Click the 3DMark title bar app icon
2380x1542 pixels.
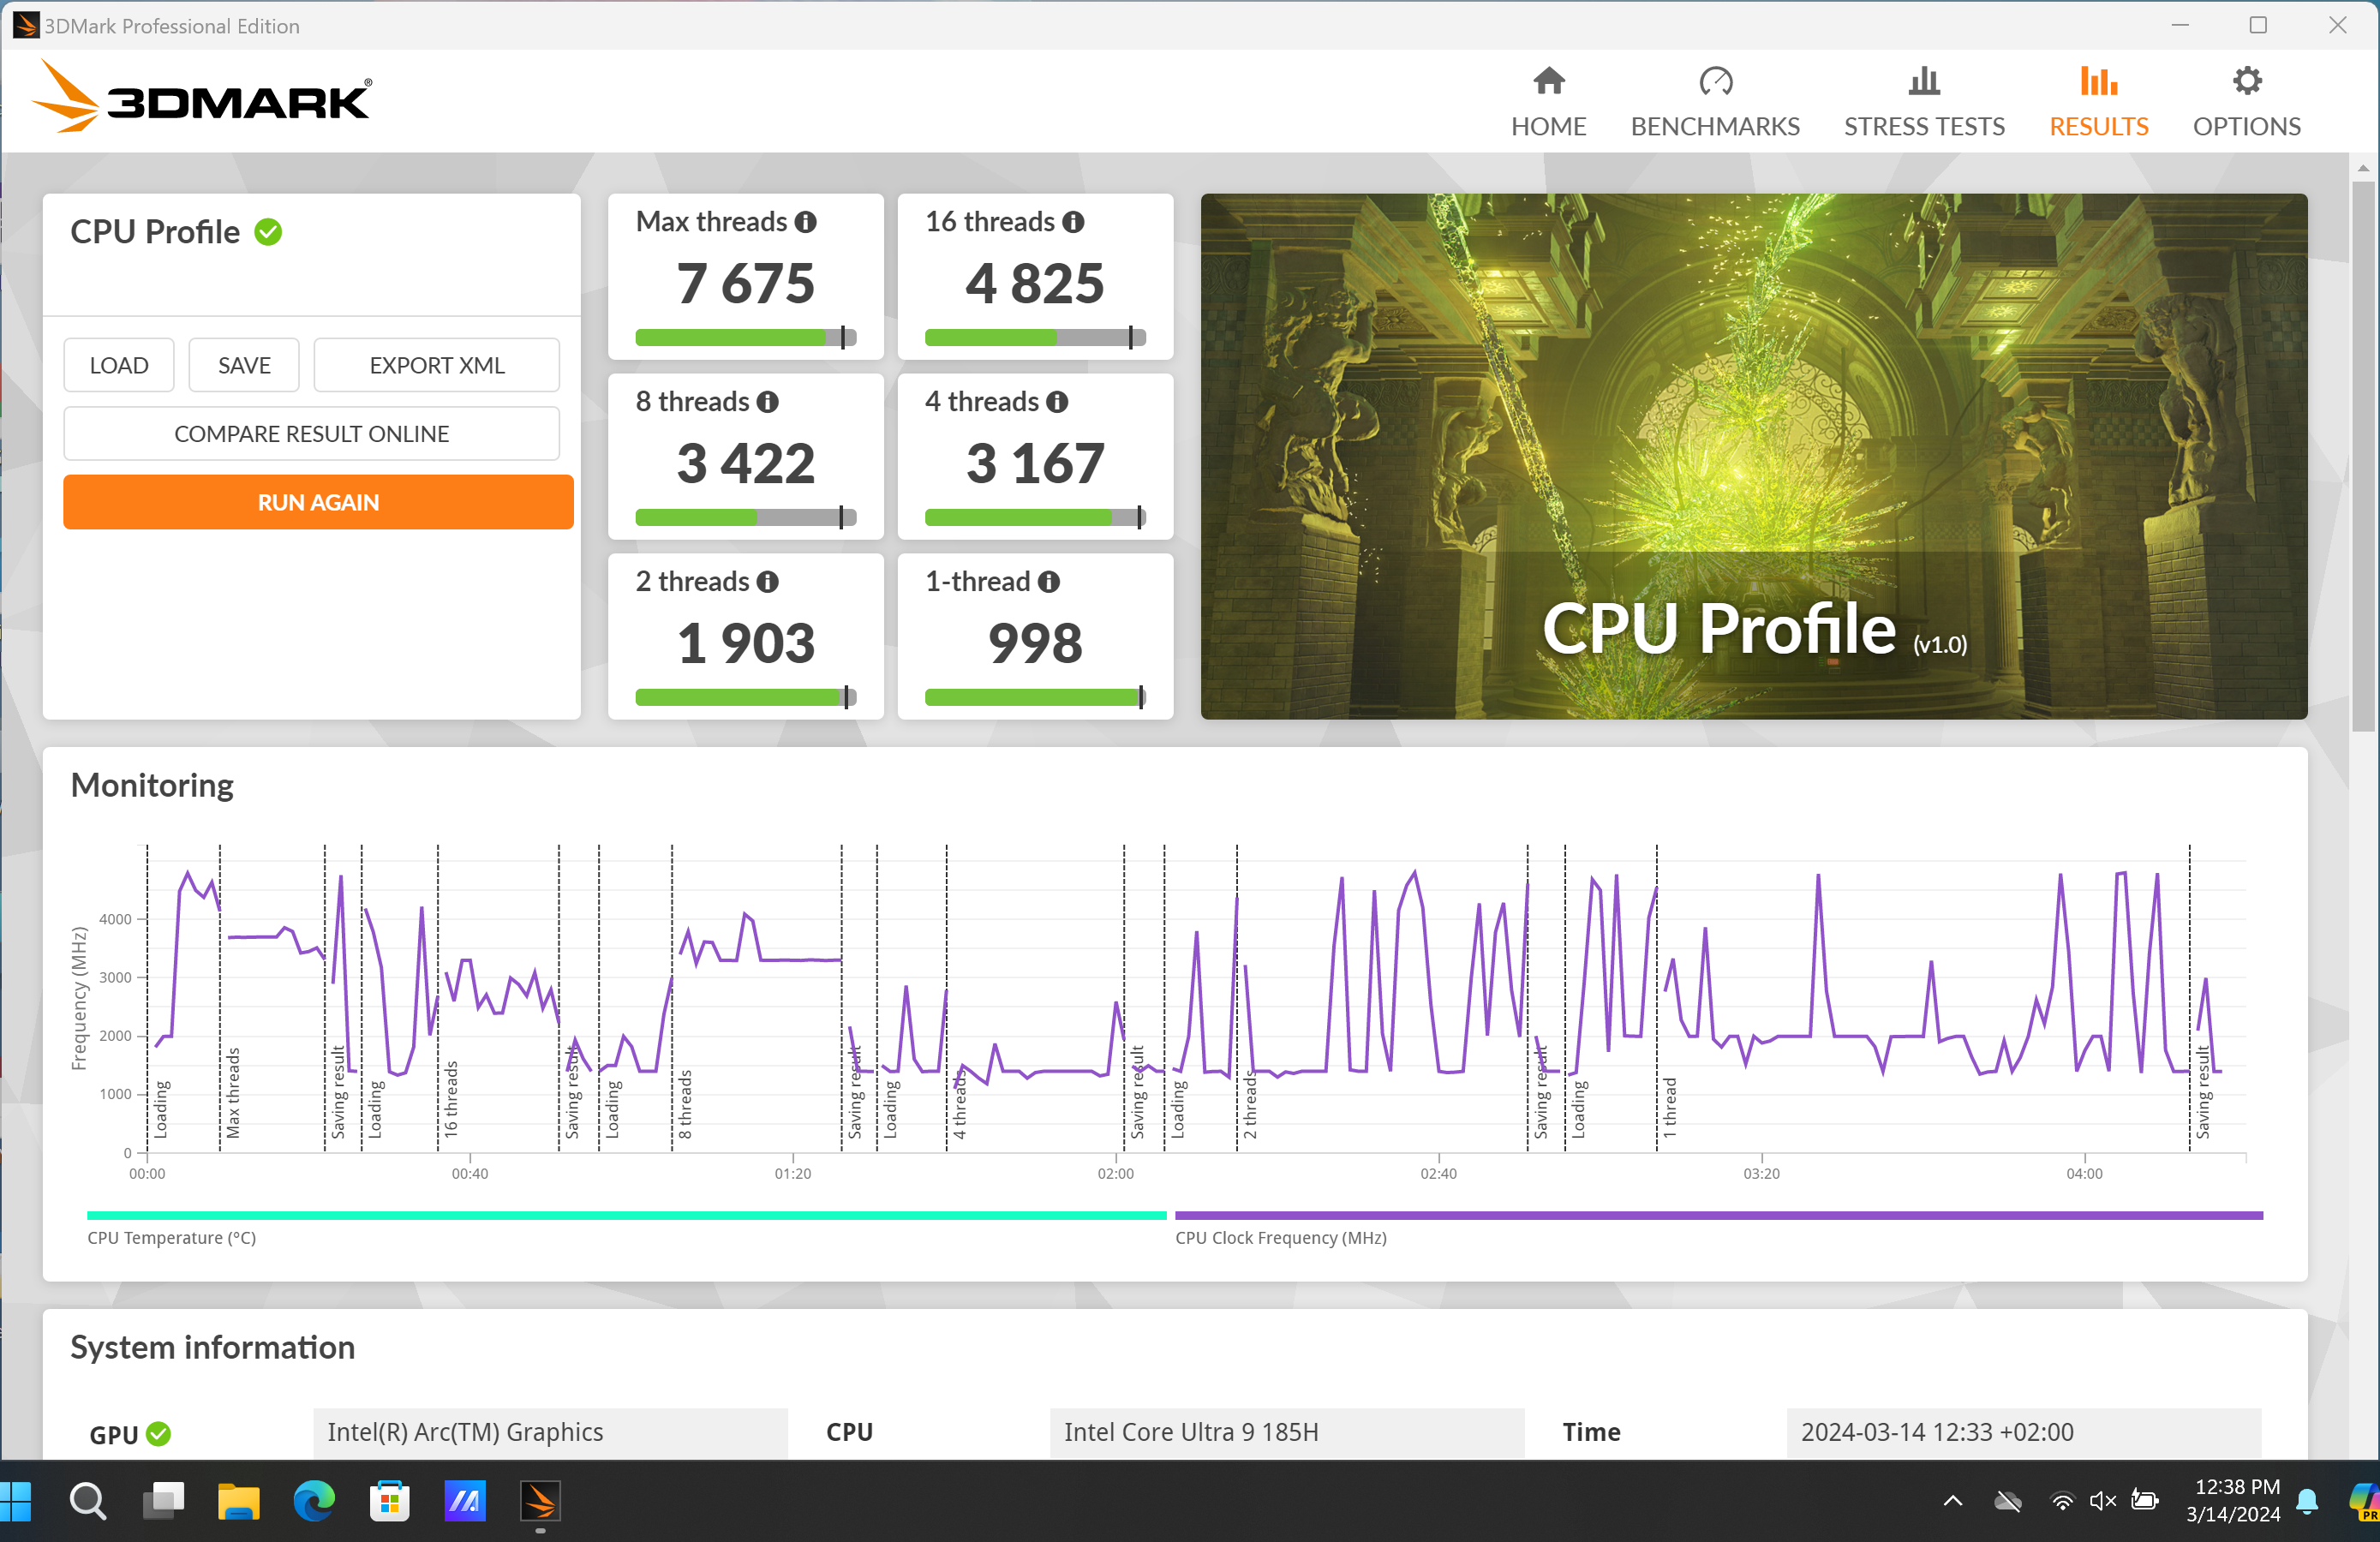click(26, 25)
